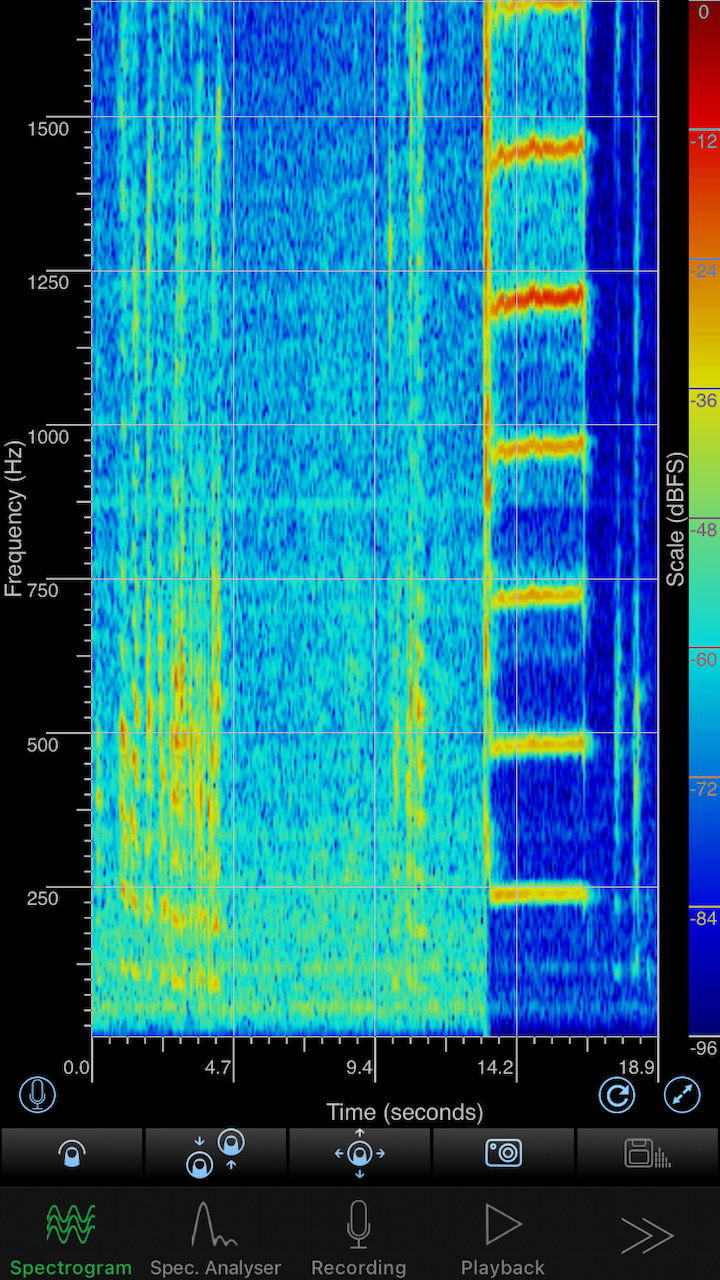The height and width of the screenshot is (1280, 720).
Task: Click the dBFS color scale bar
Action: (x=703, y=520)
